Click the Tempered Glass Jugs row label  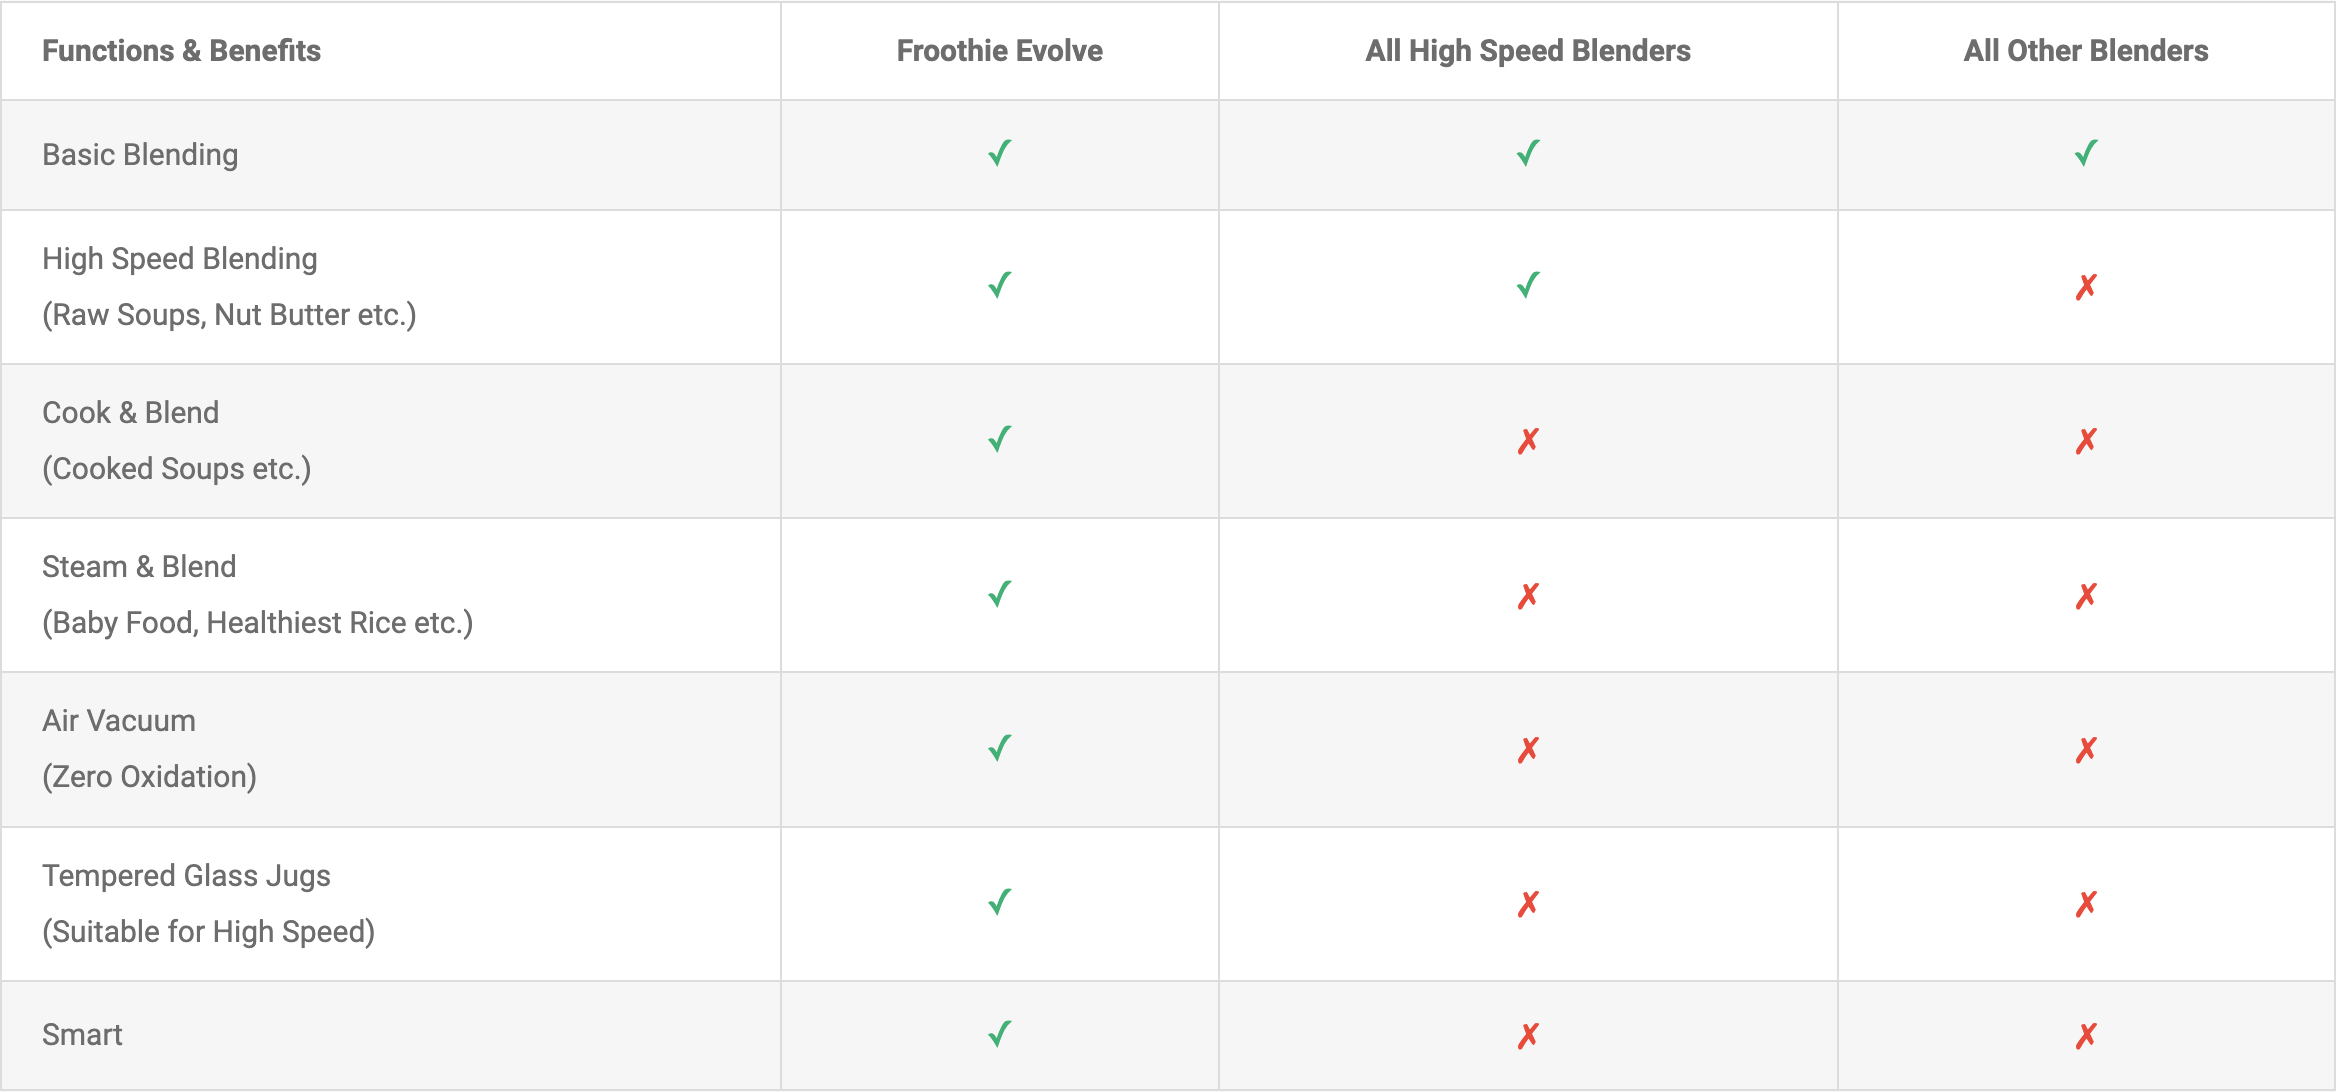(186, 876)
